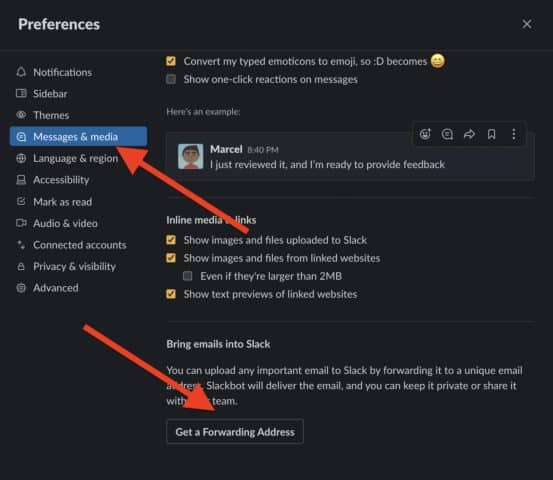Click the add reaction emoji icon

click(x=425, y=134)
